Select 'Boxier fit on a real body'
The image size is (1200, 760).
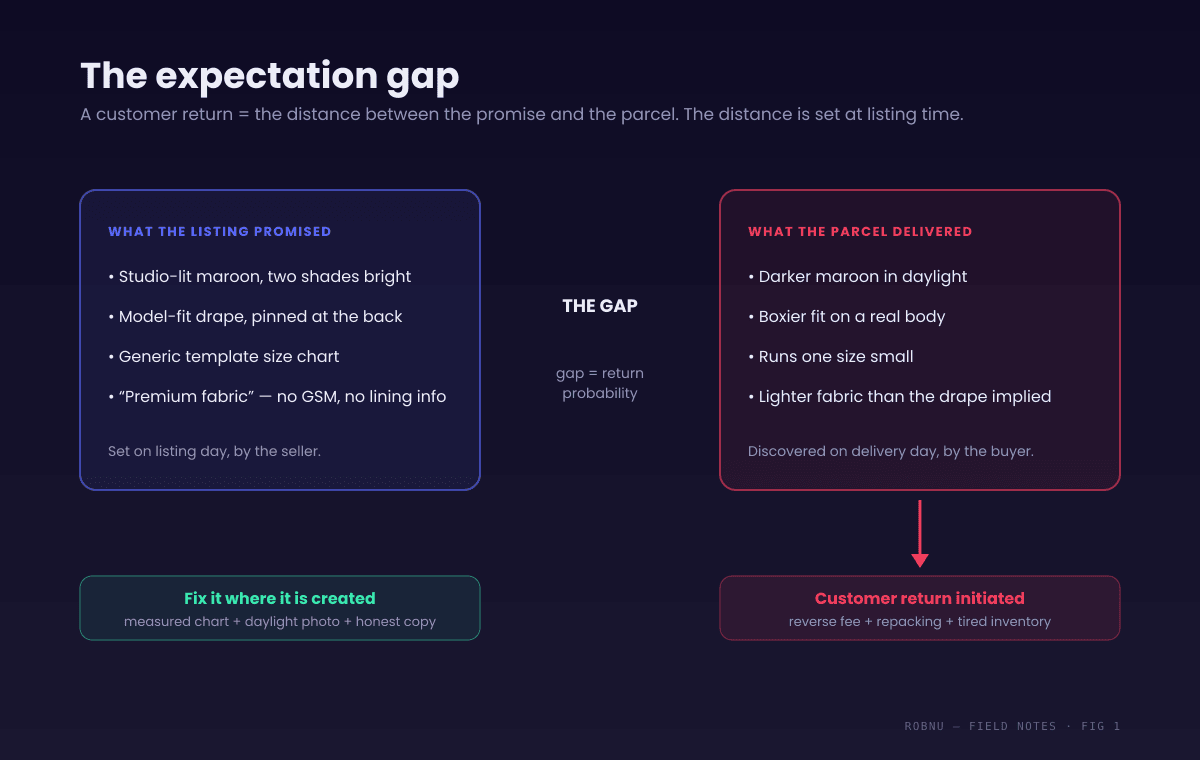click(x=847, y=317)
